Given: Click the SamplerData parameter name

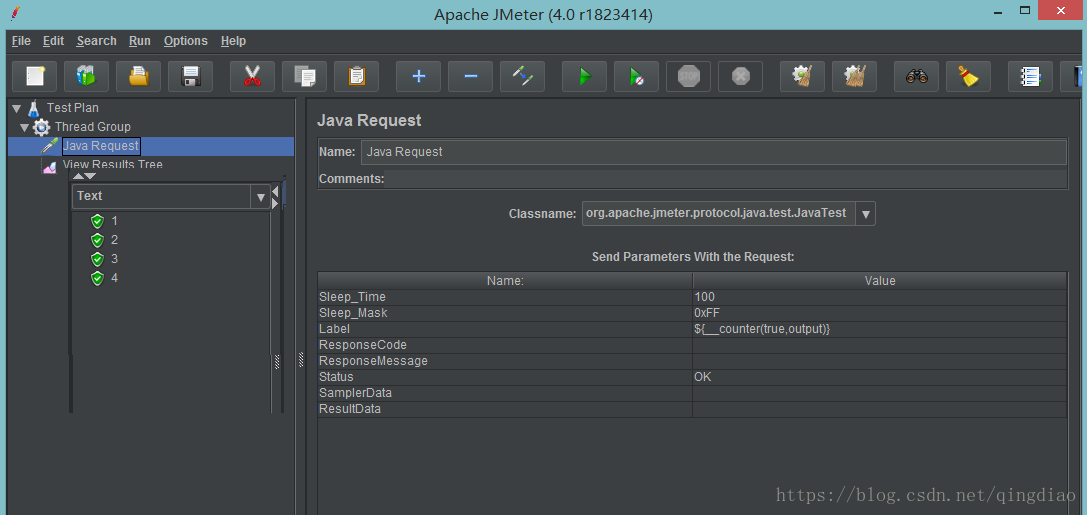Looking at the screenshot, I should pyautogui.click(x=356, y=393).
